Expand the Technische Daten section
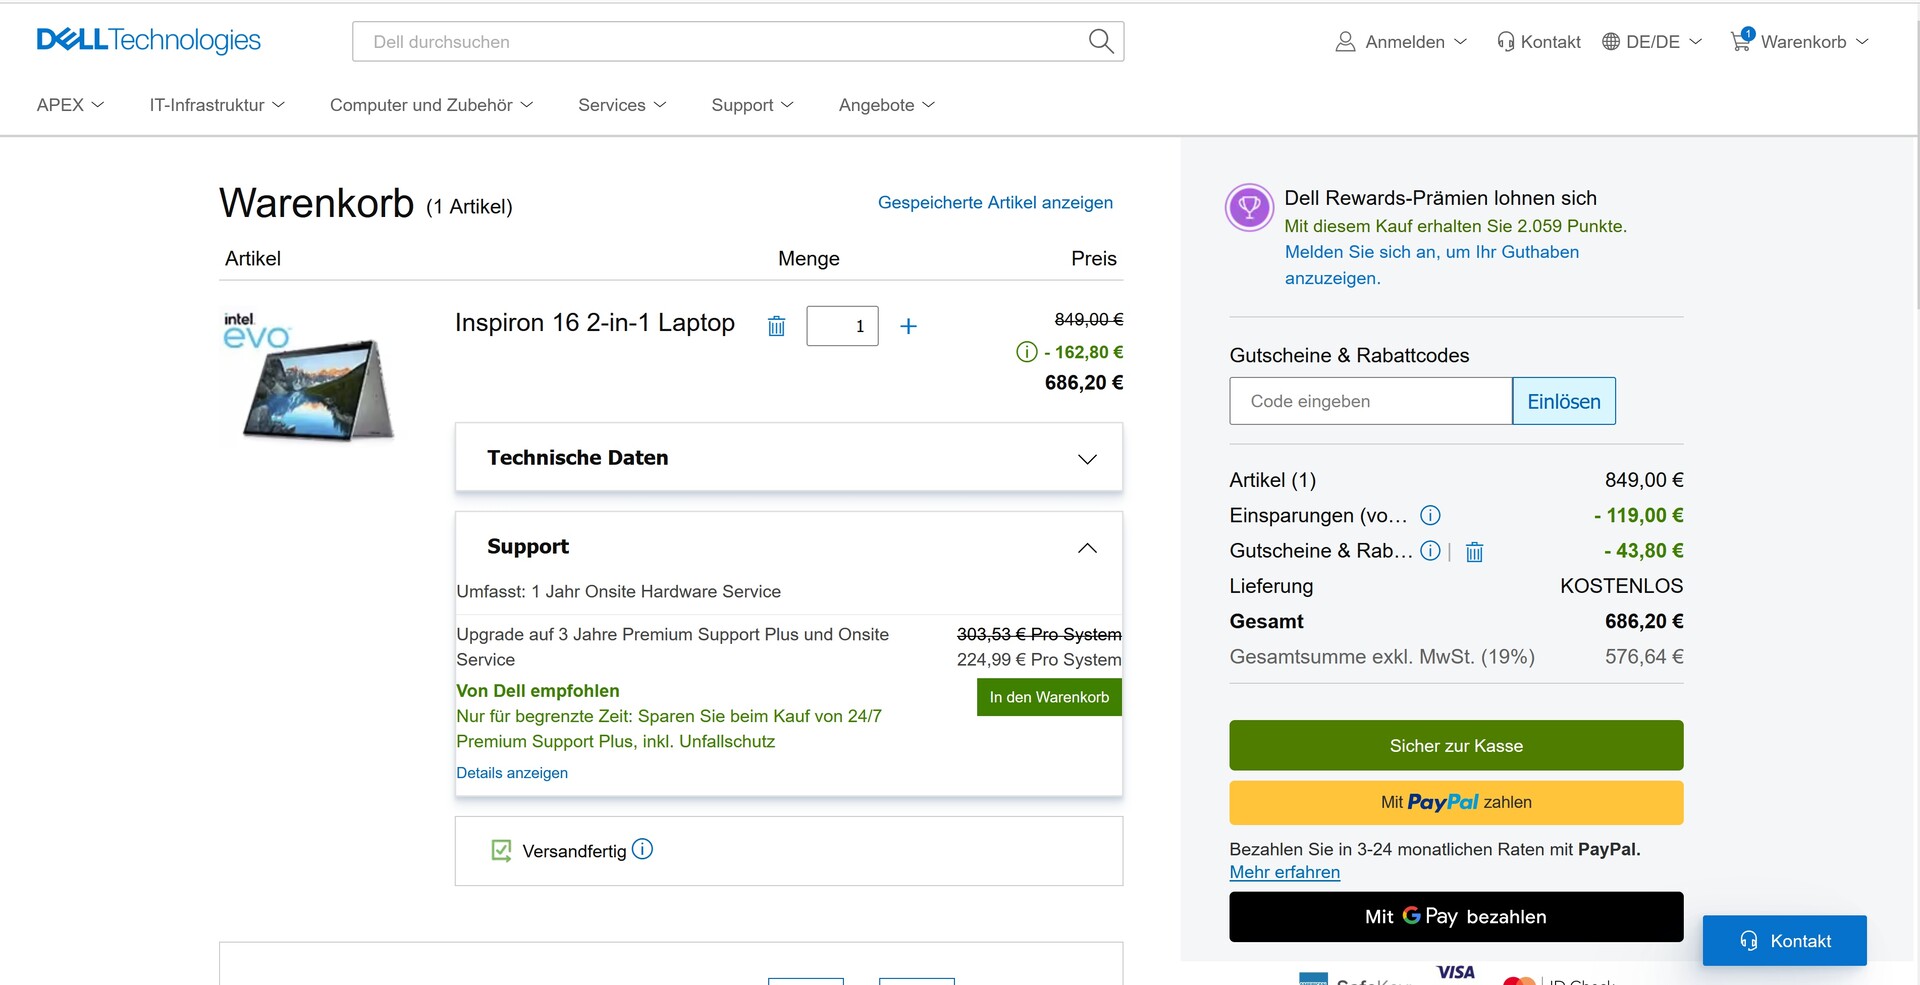The width and height of the screenshot is (1920, 985). click(1087, 458)
